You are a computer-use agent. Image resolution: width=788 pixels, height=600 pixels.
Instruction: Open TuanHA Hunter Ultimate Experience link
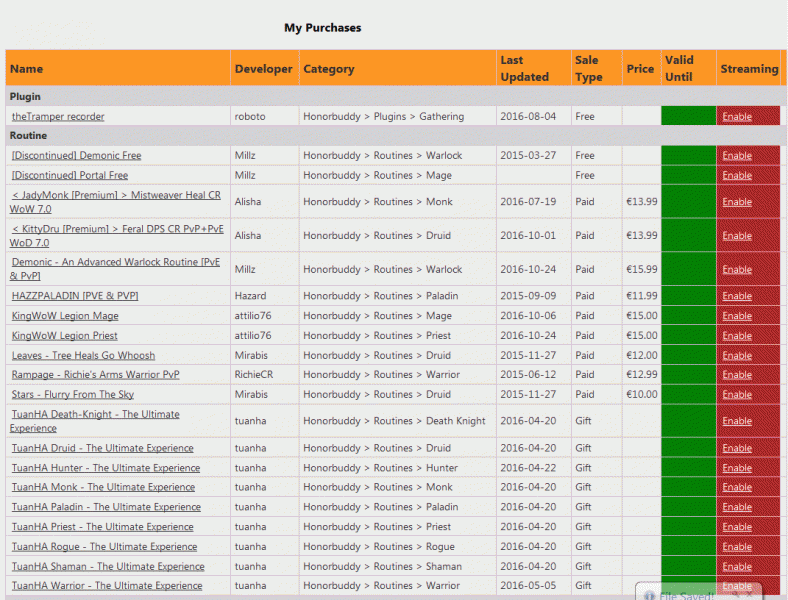point(106,468)
